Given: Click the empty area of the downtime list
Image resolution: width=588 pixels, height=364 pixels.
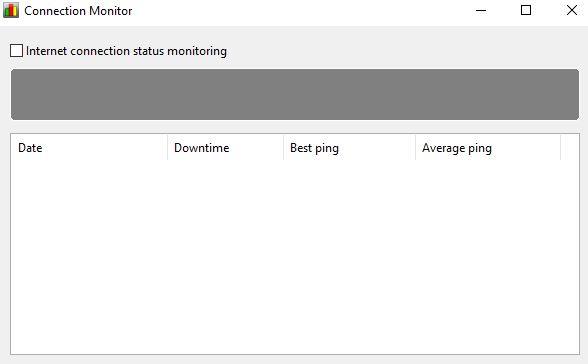Looking at the screenshot, I should [x=295, y=257].
